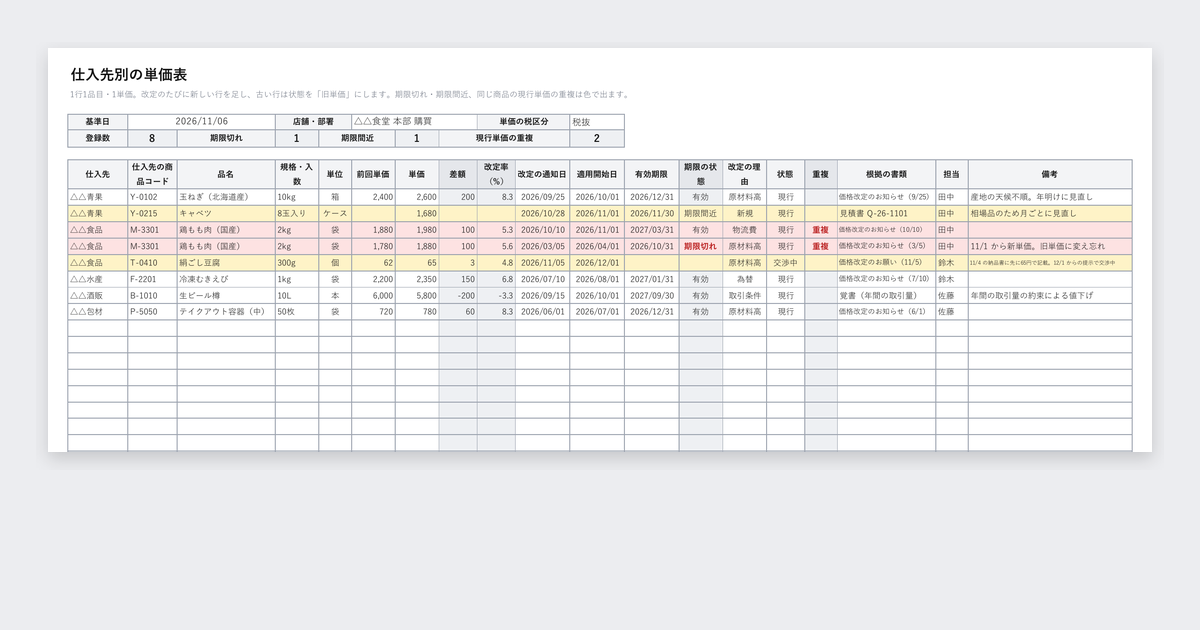Click the 為替 revision reason cell
The image size is (1200, 630).
(x=744, y=279)
